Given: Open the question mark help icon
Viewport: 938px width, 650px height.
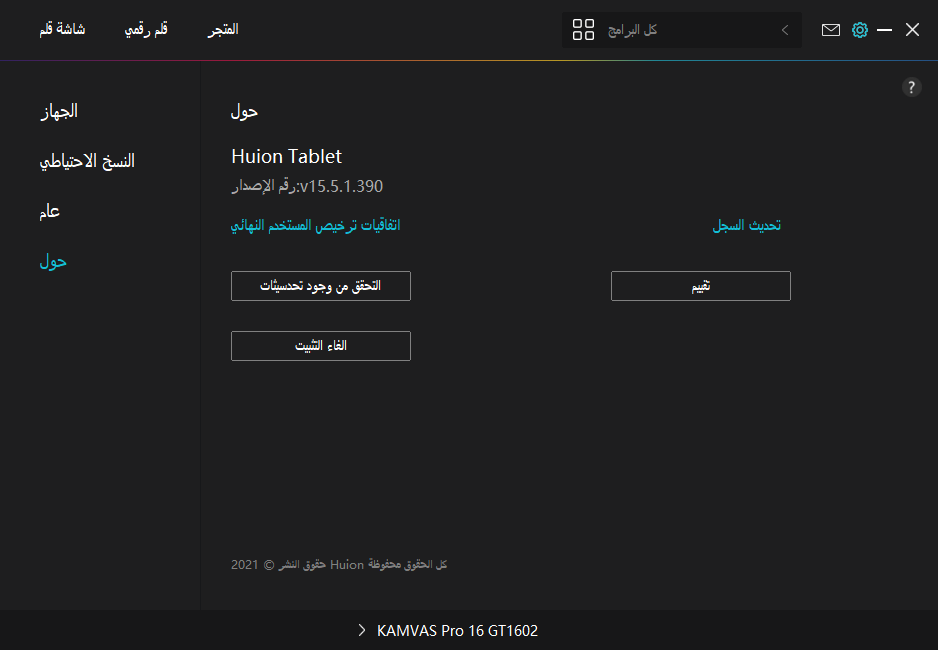Looking at the screenshot, I should tap(911, 87).
